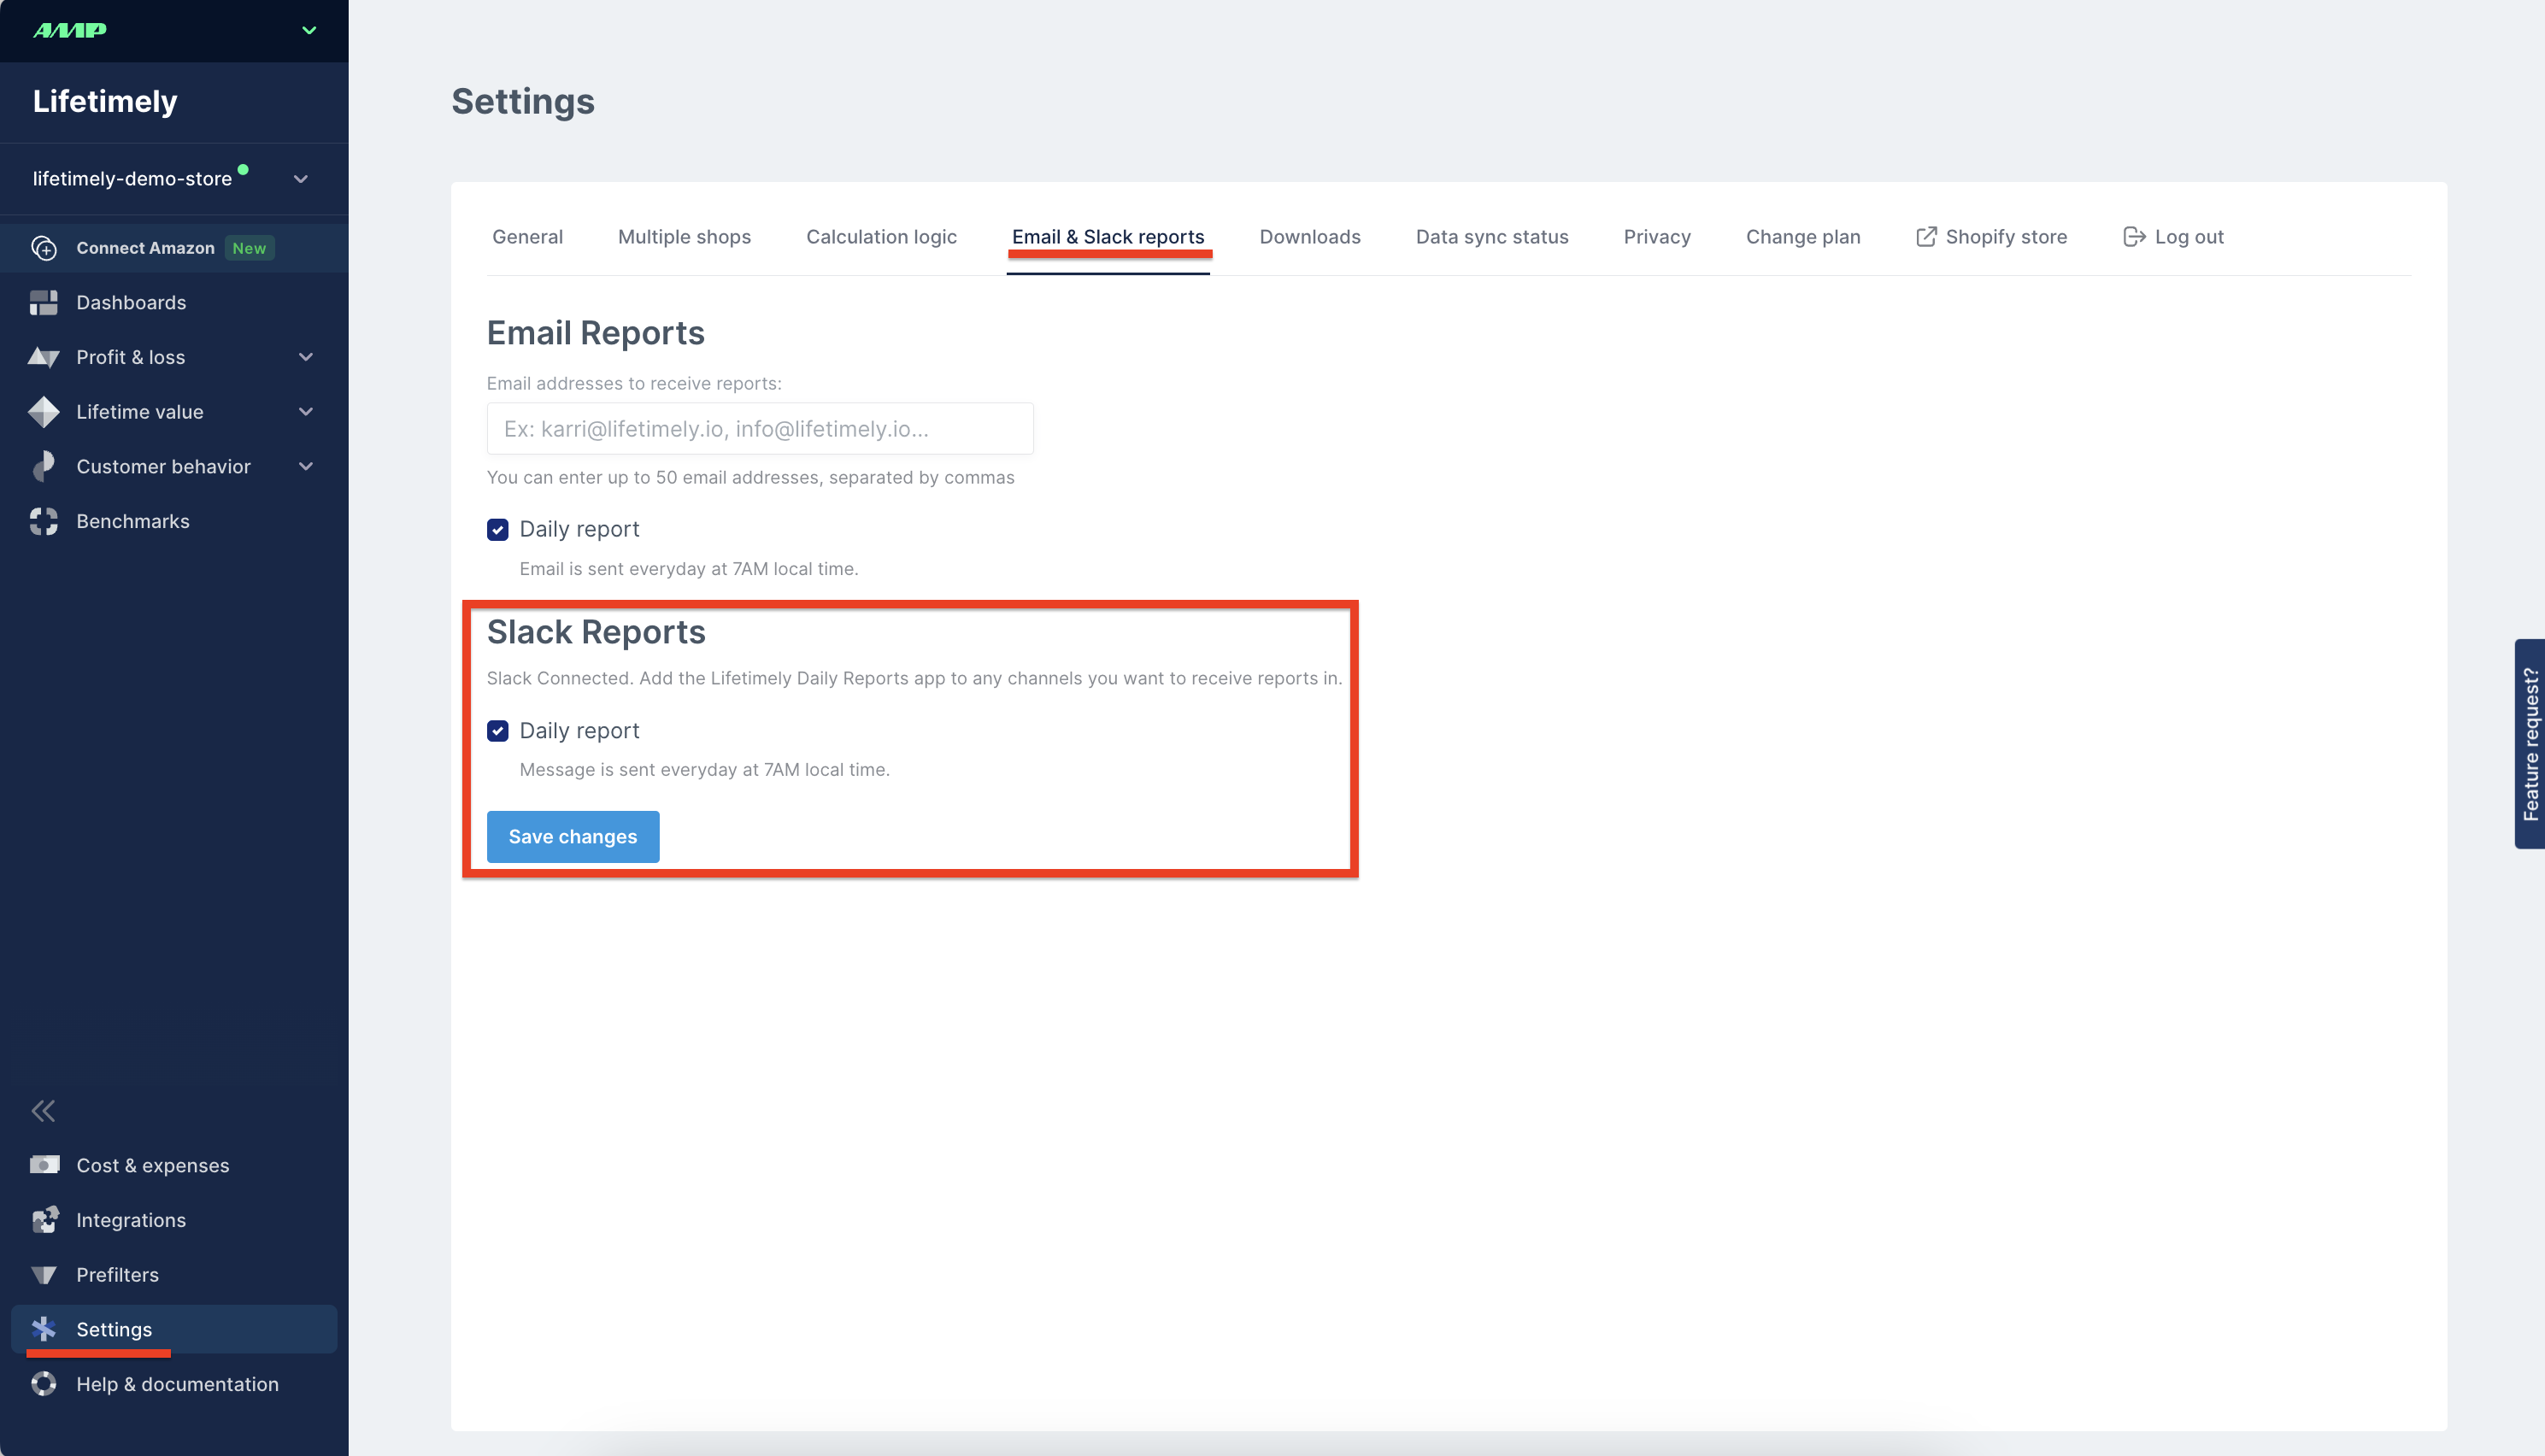The height and width of the screenshot is (1456, 2545).
Task: Click the Cost & expenses cash icon
Action: (x=44, y=1165)
